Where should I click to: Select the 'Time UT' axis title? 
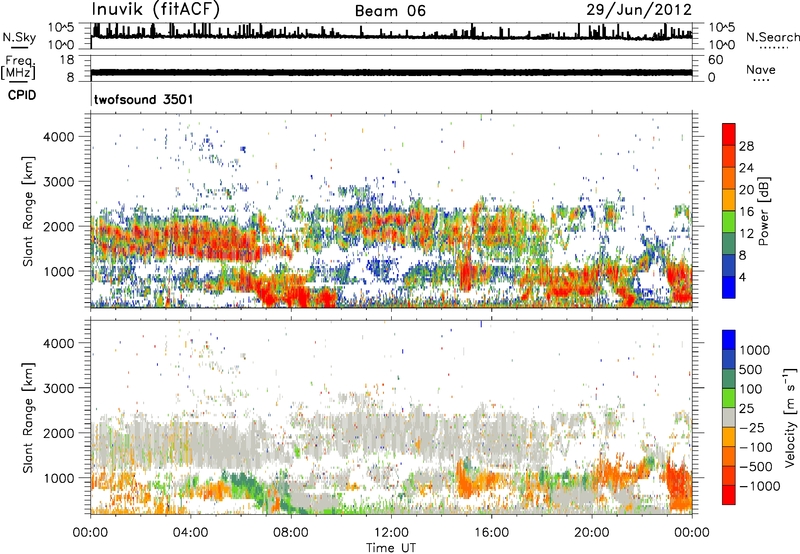[391, 548]
